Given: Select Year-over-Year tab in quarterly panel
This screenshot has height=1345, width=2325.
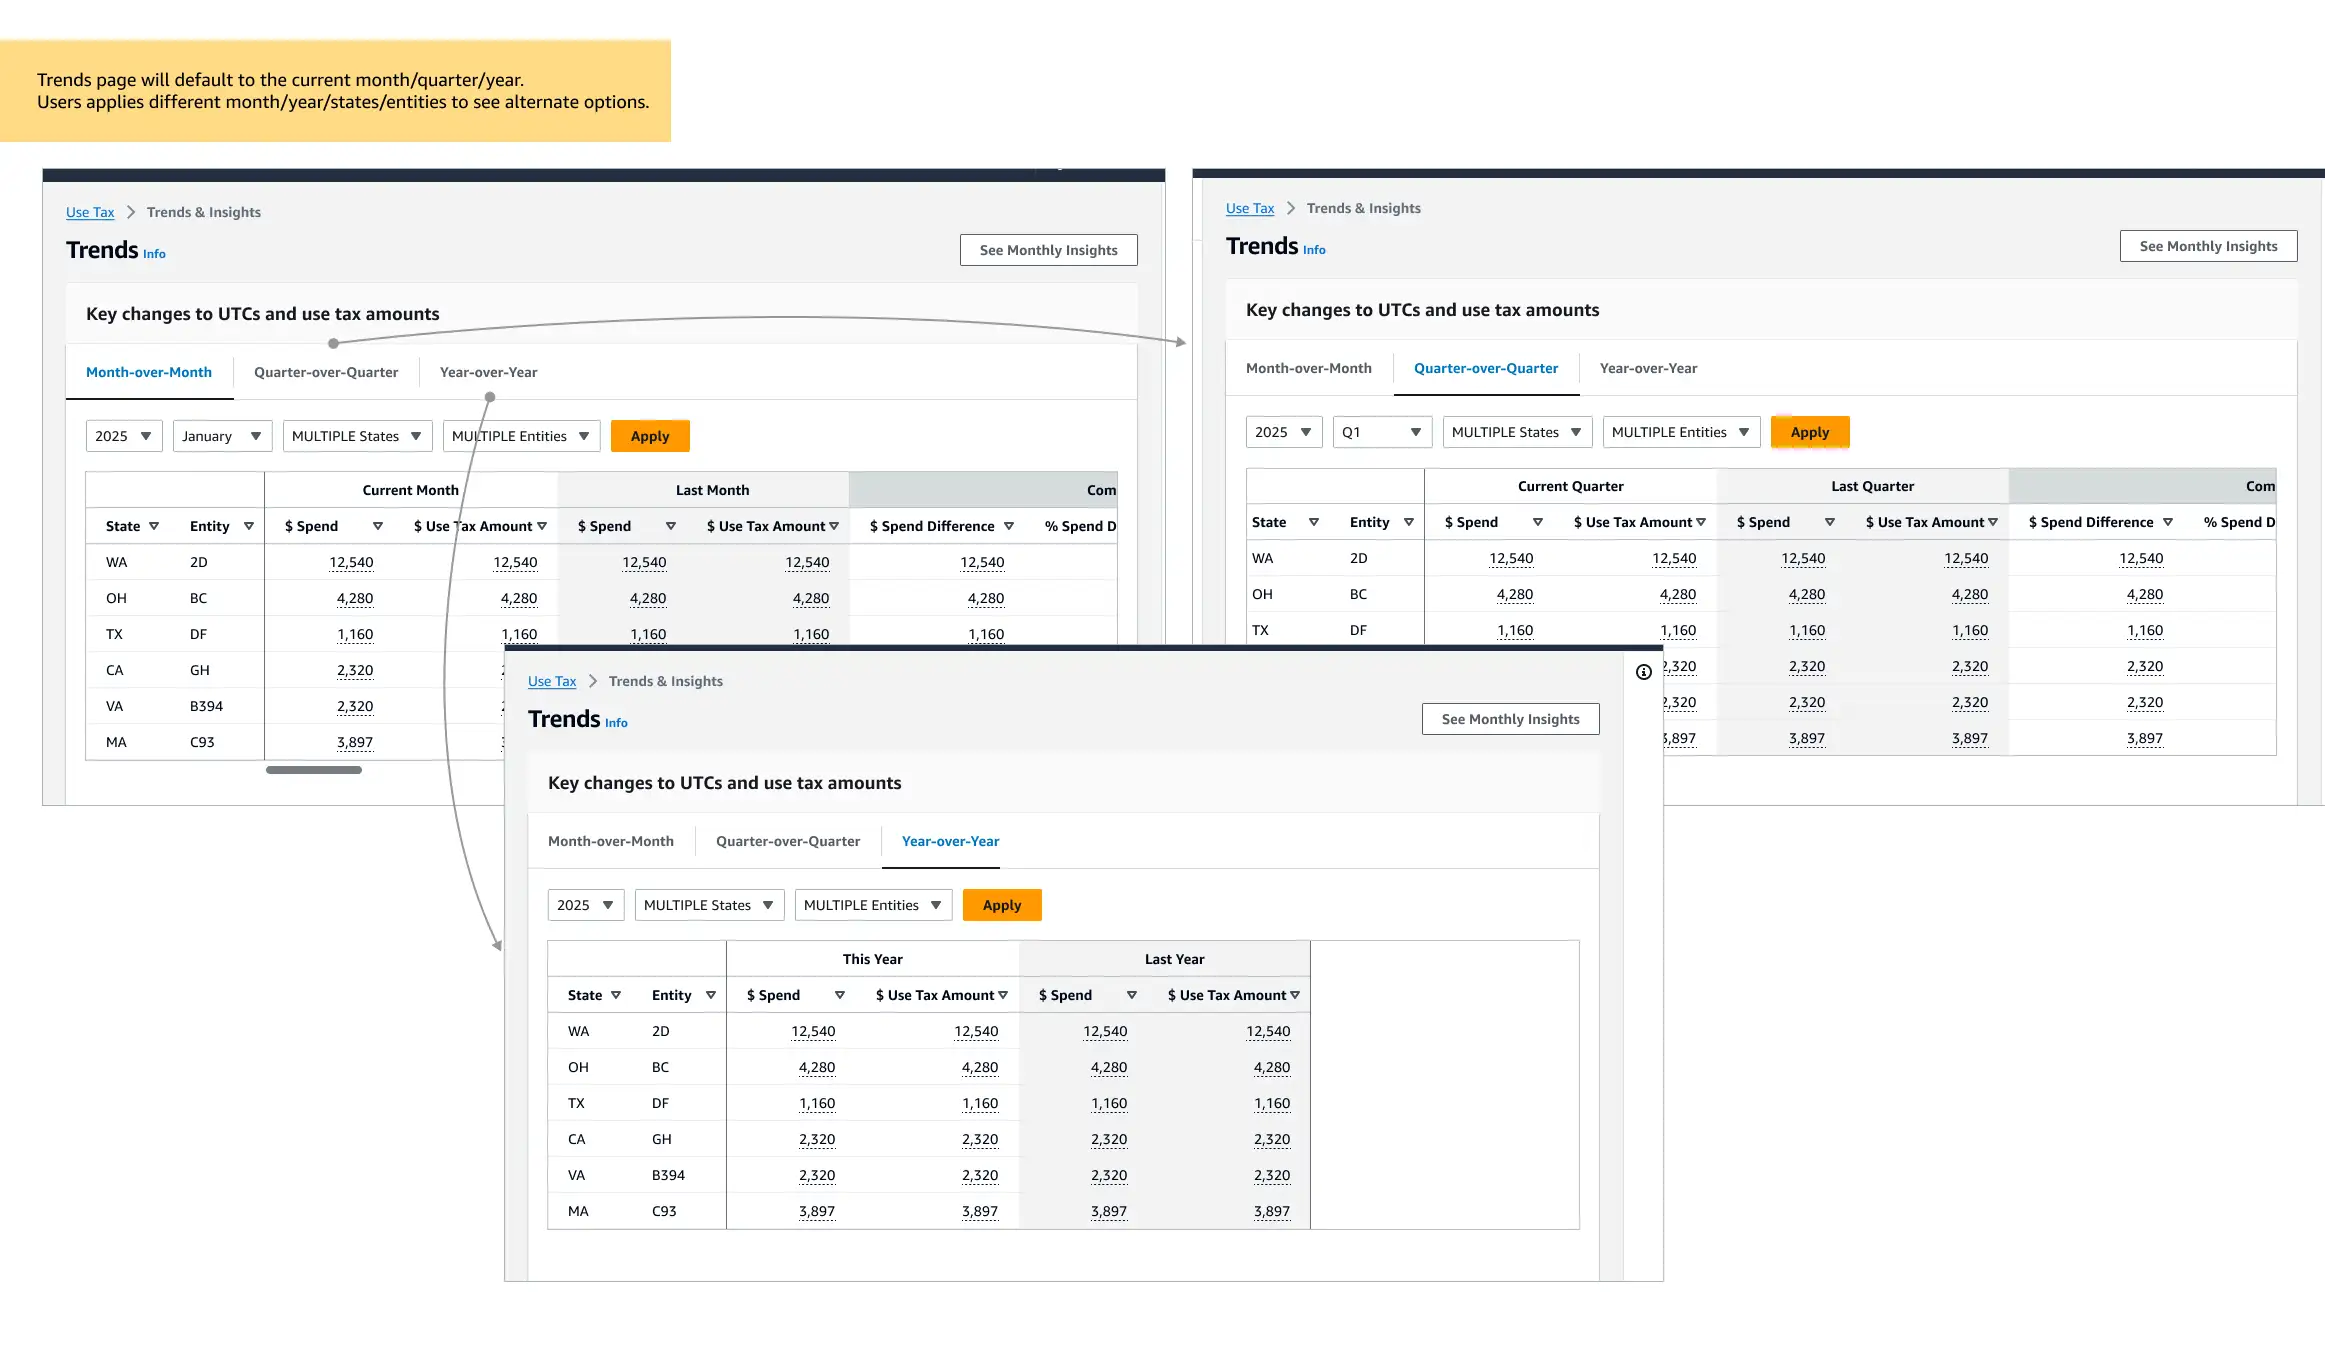Looking at the screenshot, I should coord(1648,368).
